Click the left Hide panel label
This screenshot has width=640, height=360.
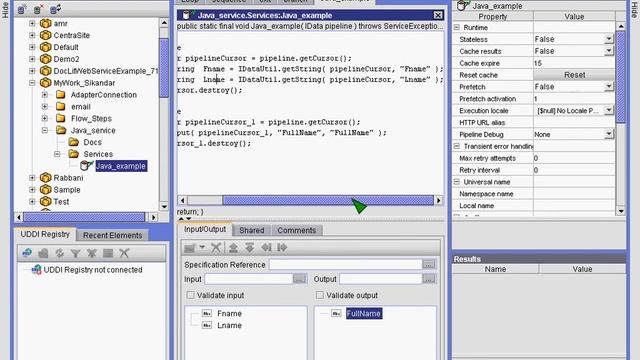(5, 10)
